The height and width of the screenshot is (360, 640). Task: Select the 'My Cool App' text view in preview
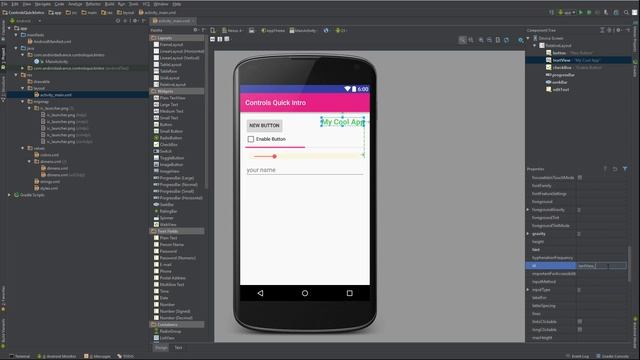[343, 122]
